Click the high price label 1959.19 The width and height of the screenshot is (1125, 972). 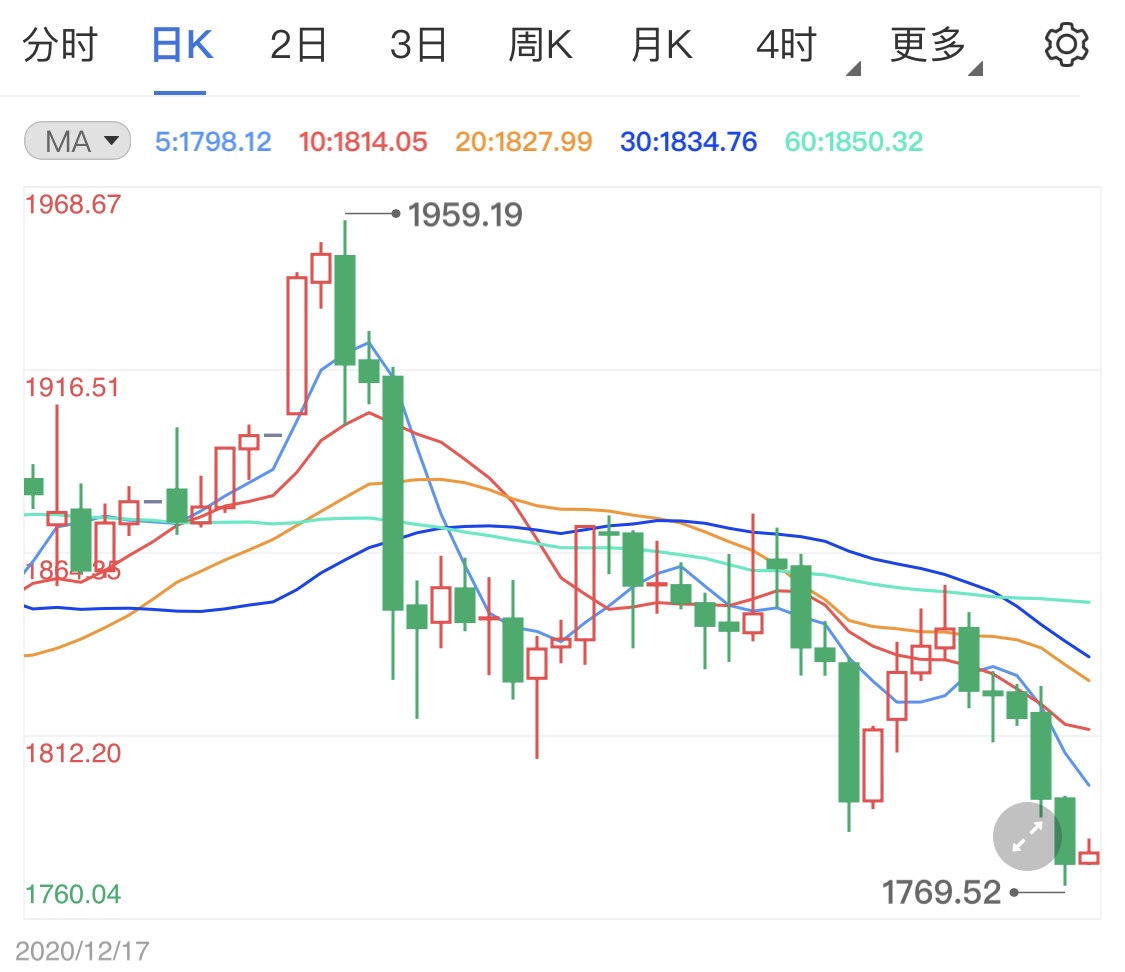click(465, 214)
